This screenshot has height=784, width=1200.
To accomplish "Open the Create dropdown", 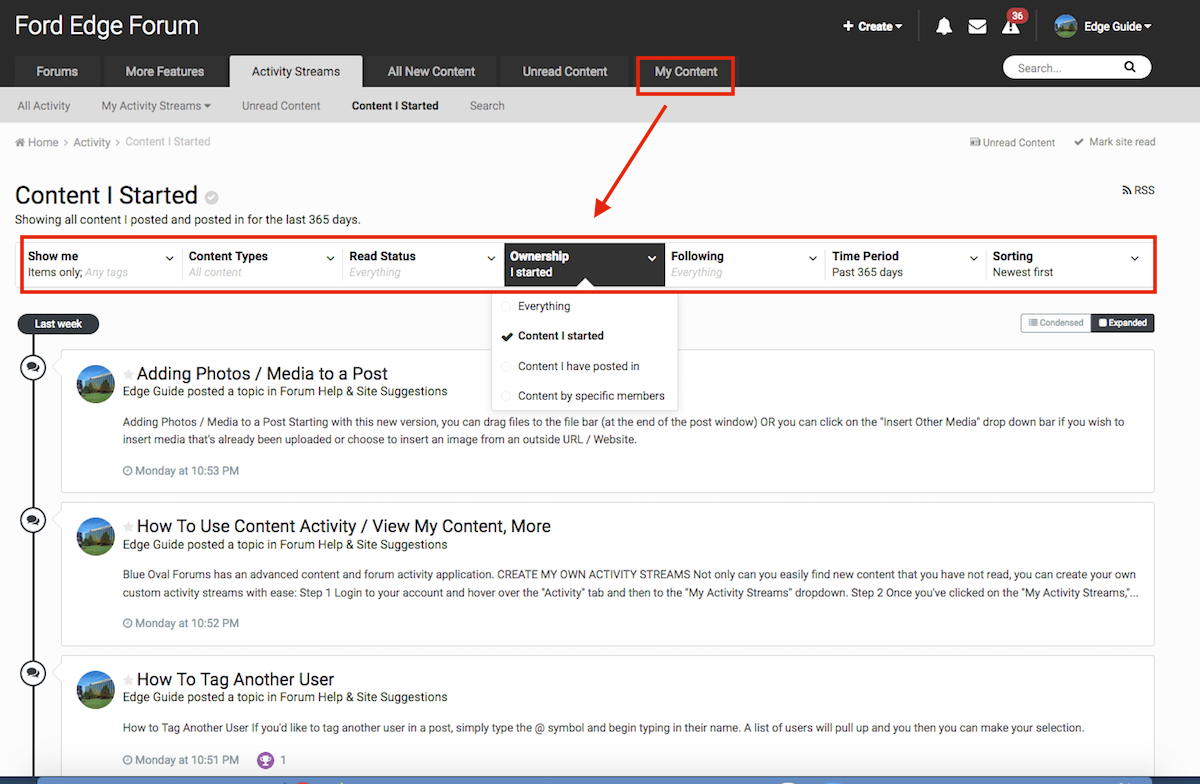I will pos(872,27).
